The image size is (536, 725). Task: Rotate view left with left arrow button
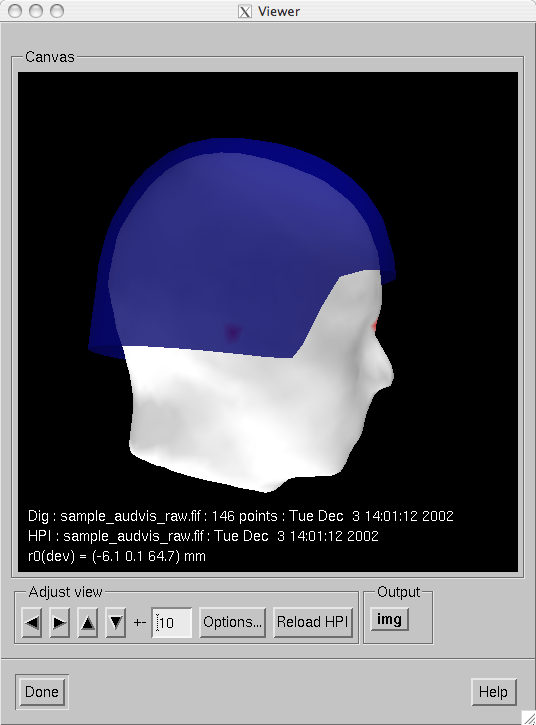coord(32,622)
